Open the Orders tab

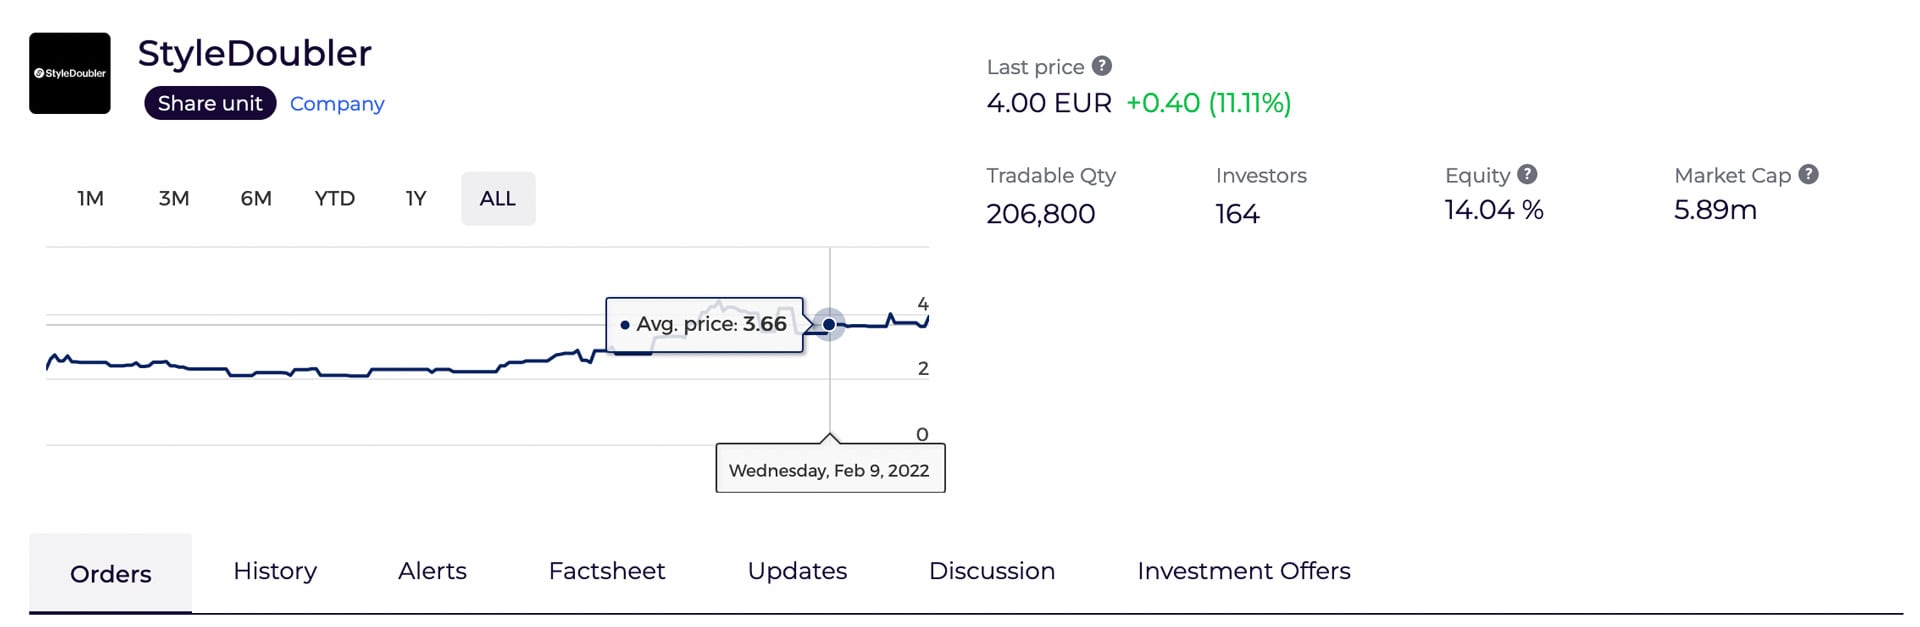[110, 573]
